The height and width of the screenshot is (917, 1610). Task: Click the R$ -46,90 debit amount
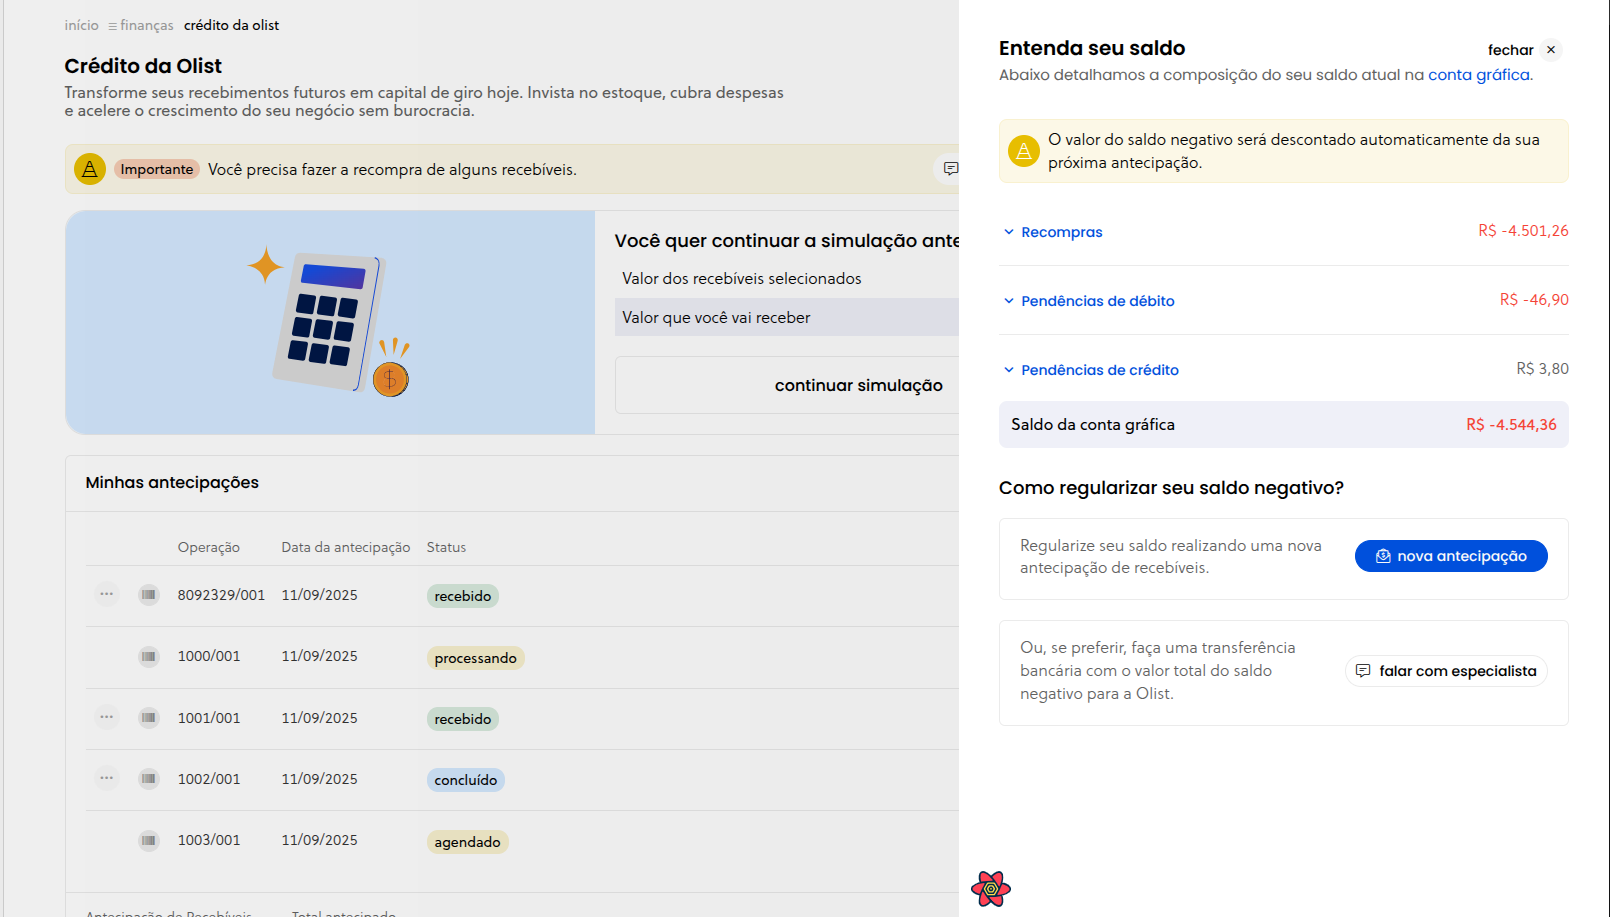(1534, 300)
